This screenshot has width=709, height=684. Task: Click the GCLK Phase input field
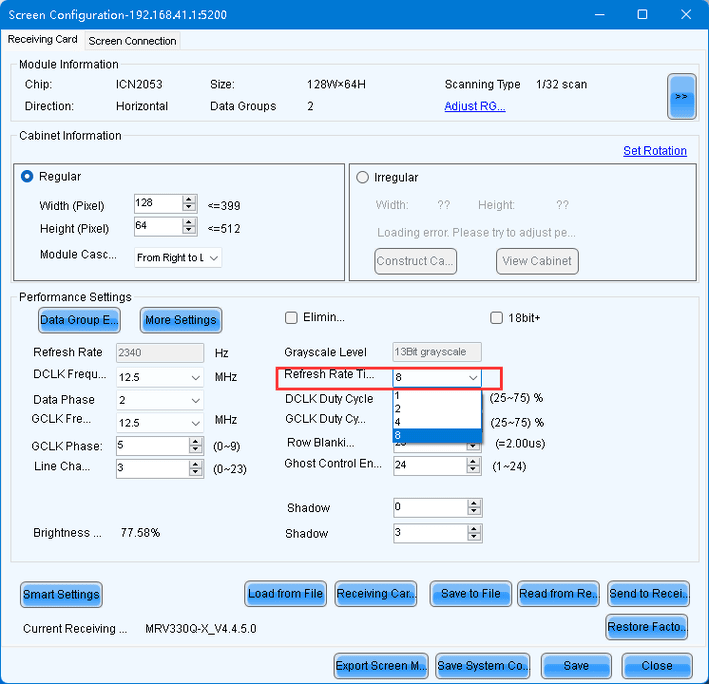click(153, 446)
